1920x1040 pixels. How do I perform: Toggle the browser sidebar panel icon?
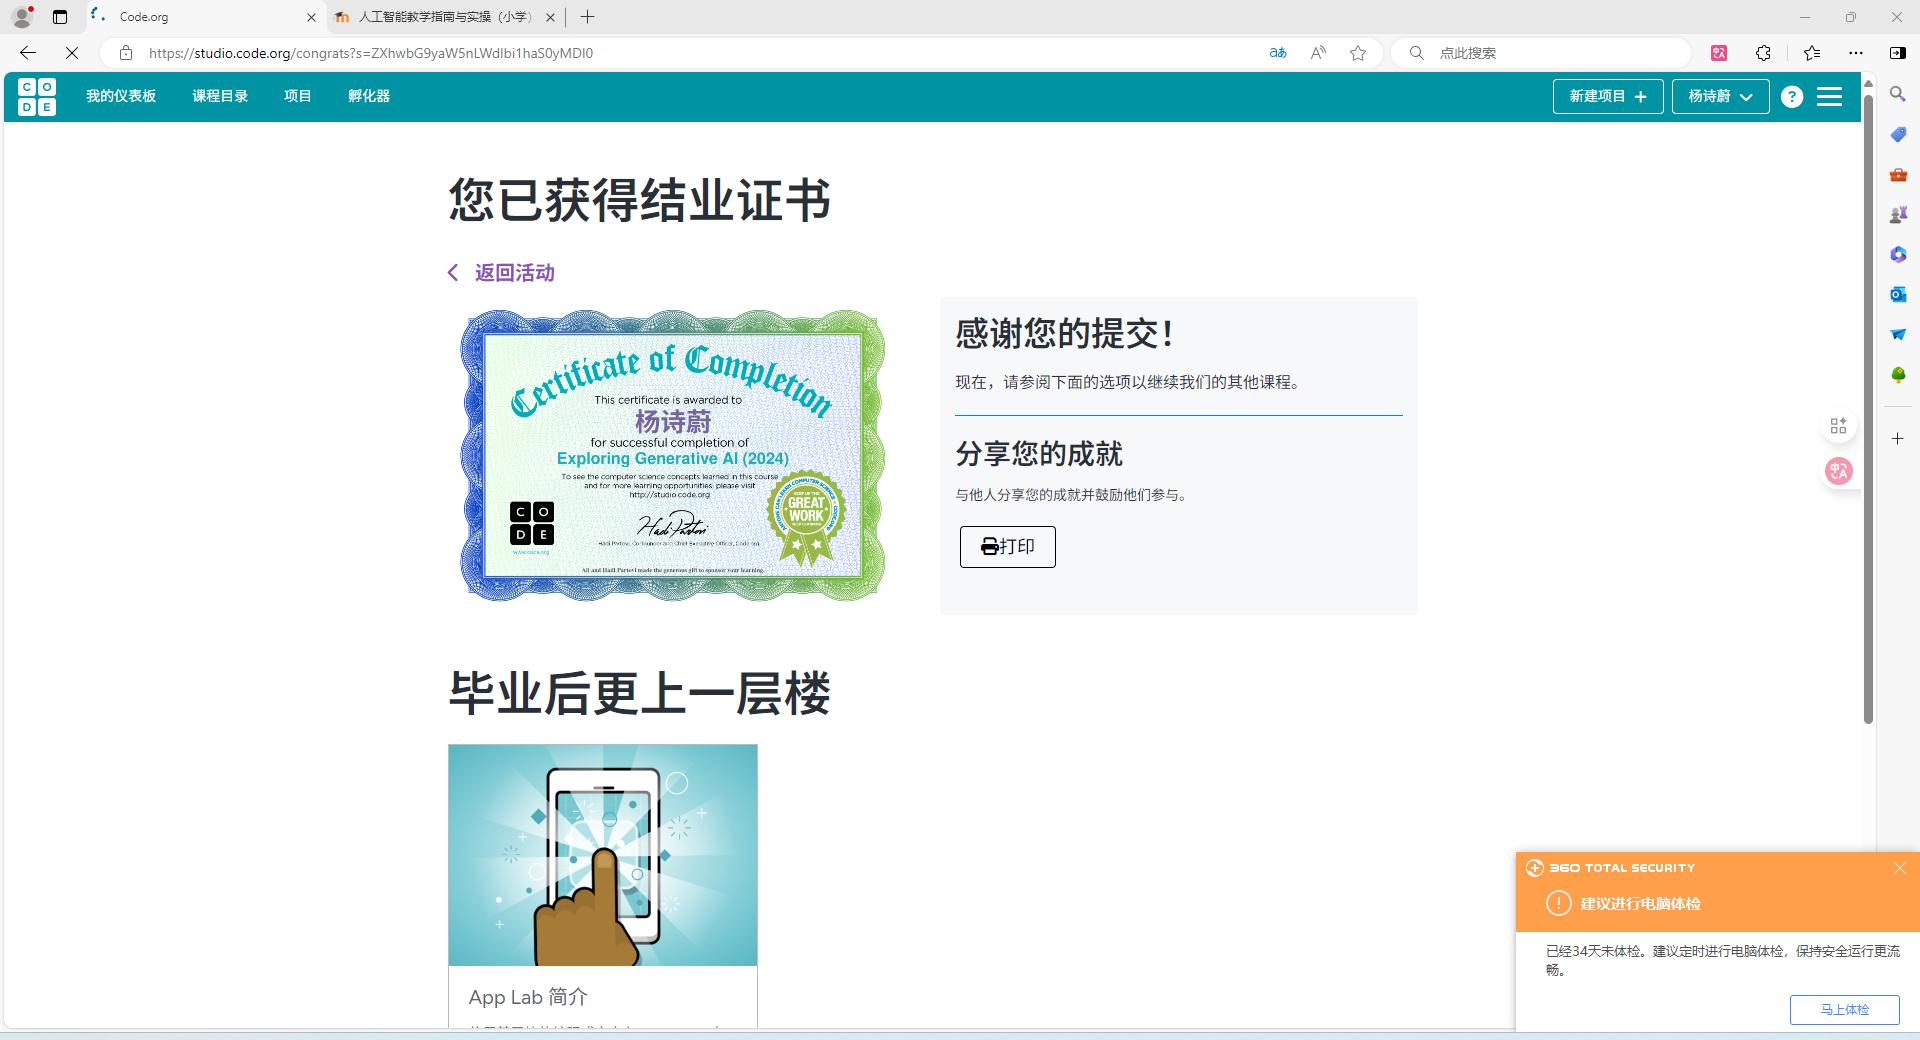(1897, 53)
